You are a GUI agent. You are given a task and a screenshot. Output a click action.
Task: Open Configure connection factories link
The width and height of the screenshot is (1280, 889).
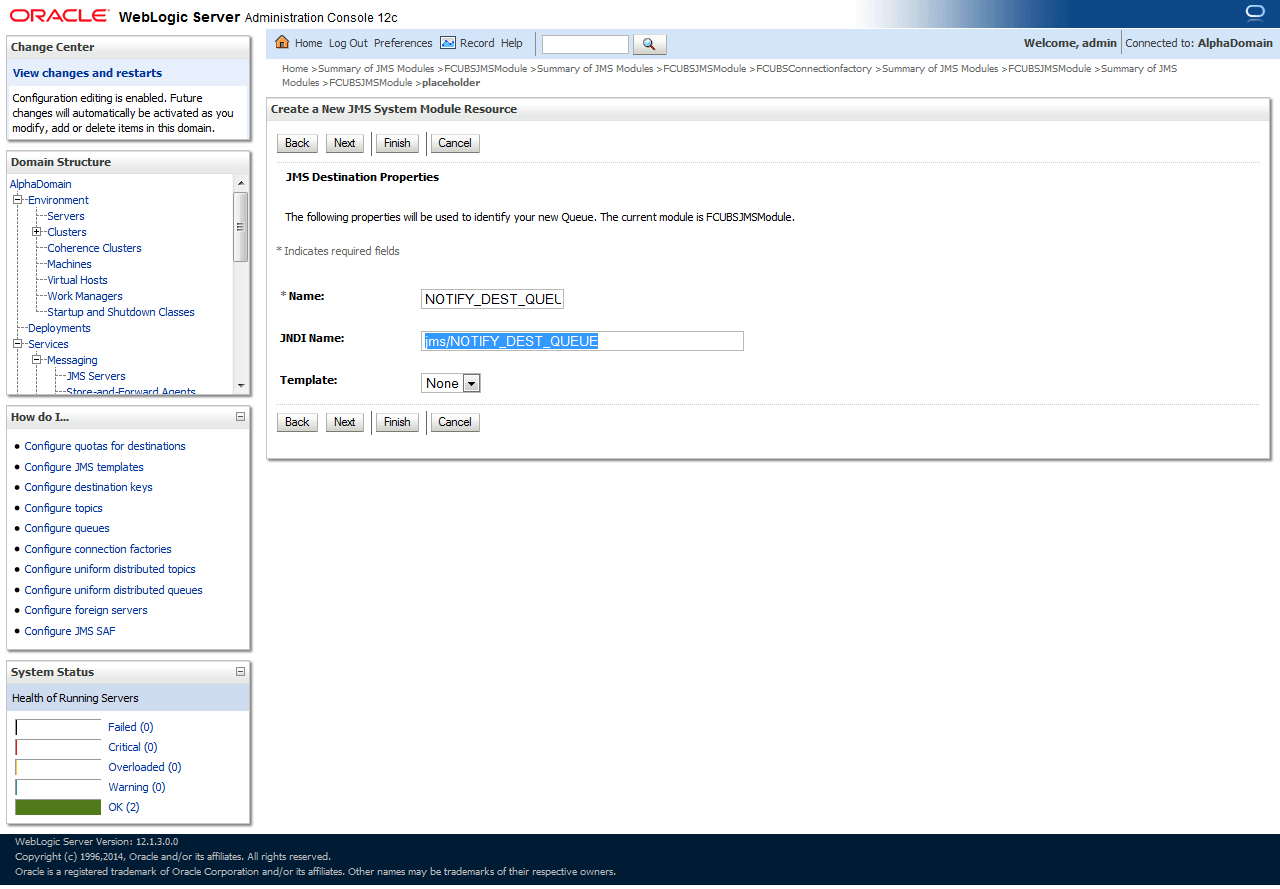click(x=98, y=549)
